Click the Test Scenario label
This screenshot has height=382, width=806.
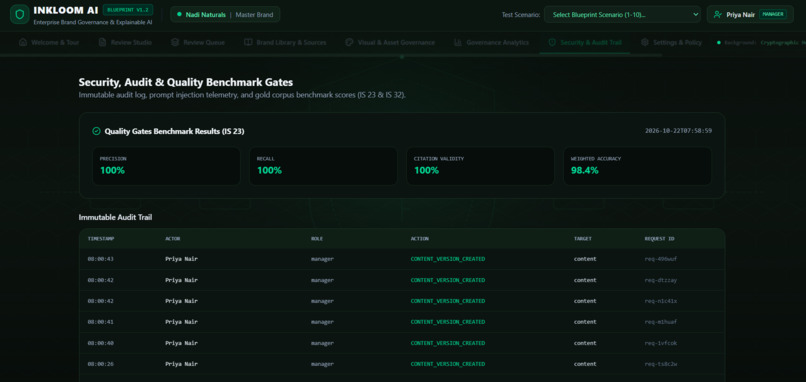click(x=521, y=14)
